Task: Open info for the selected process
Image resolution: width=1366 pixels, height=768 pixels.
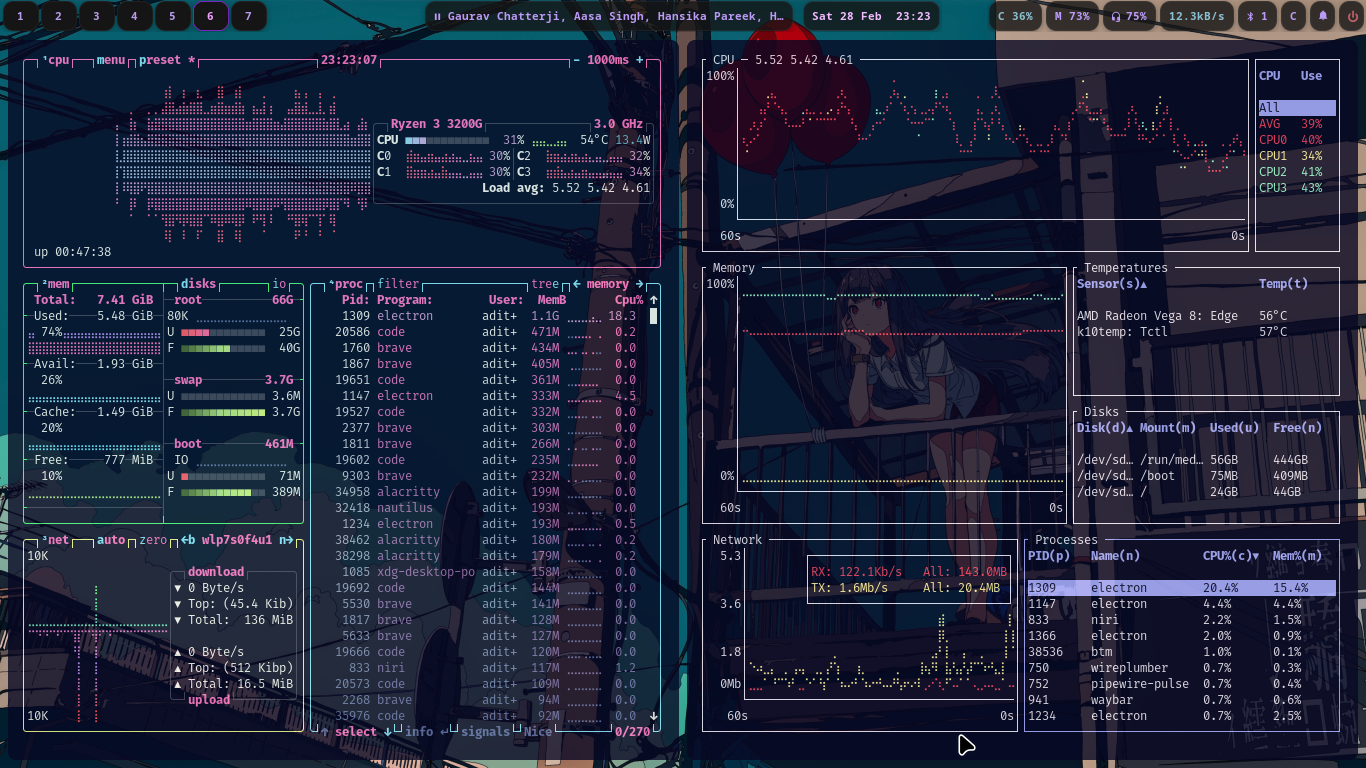Action: (426, 732)
